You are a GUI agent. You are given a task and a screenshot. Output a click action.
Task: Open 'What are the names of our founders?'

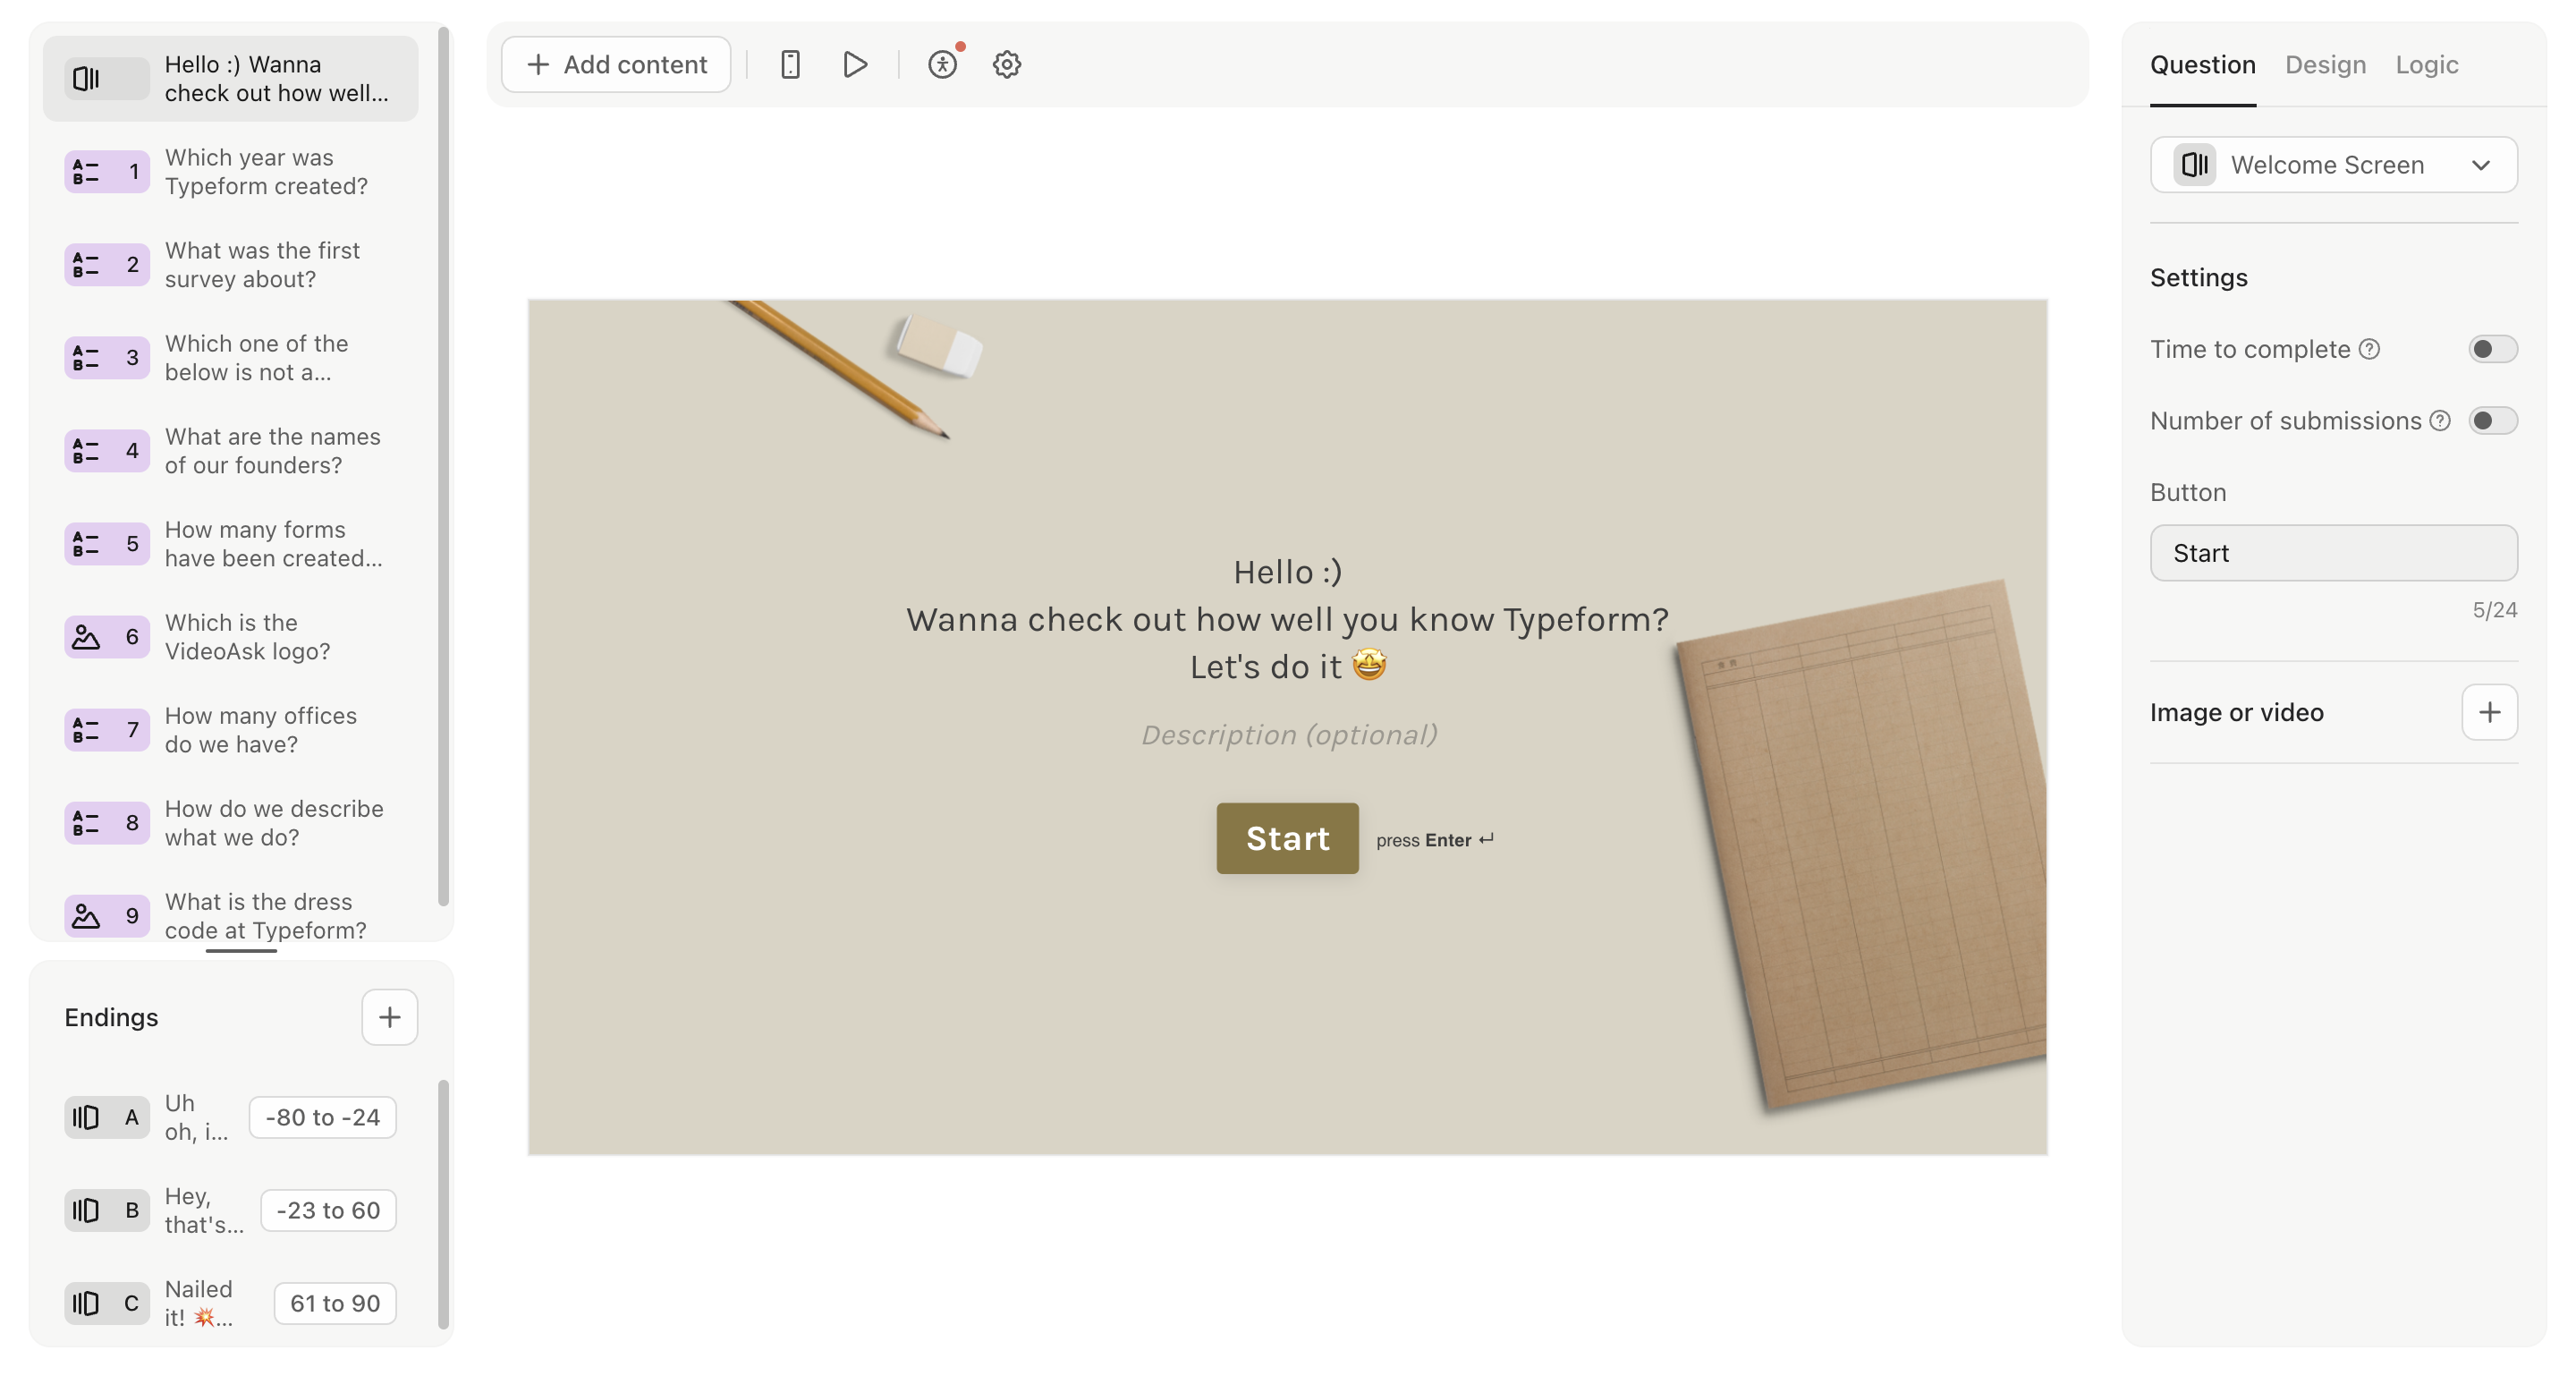pos(272,451)
